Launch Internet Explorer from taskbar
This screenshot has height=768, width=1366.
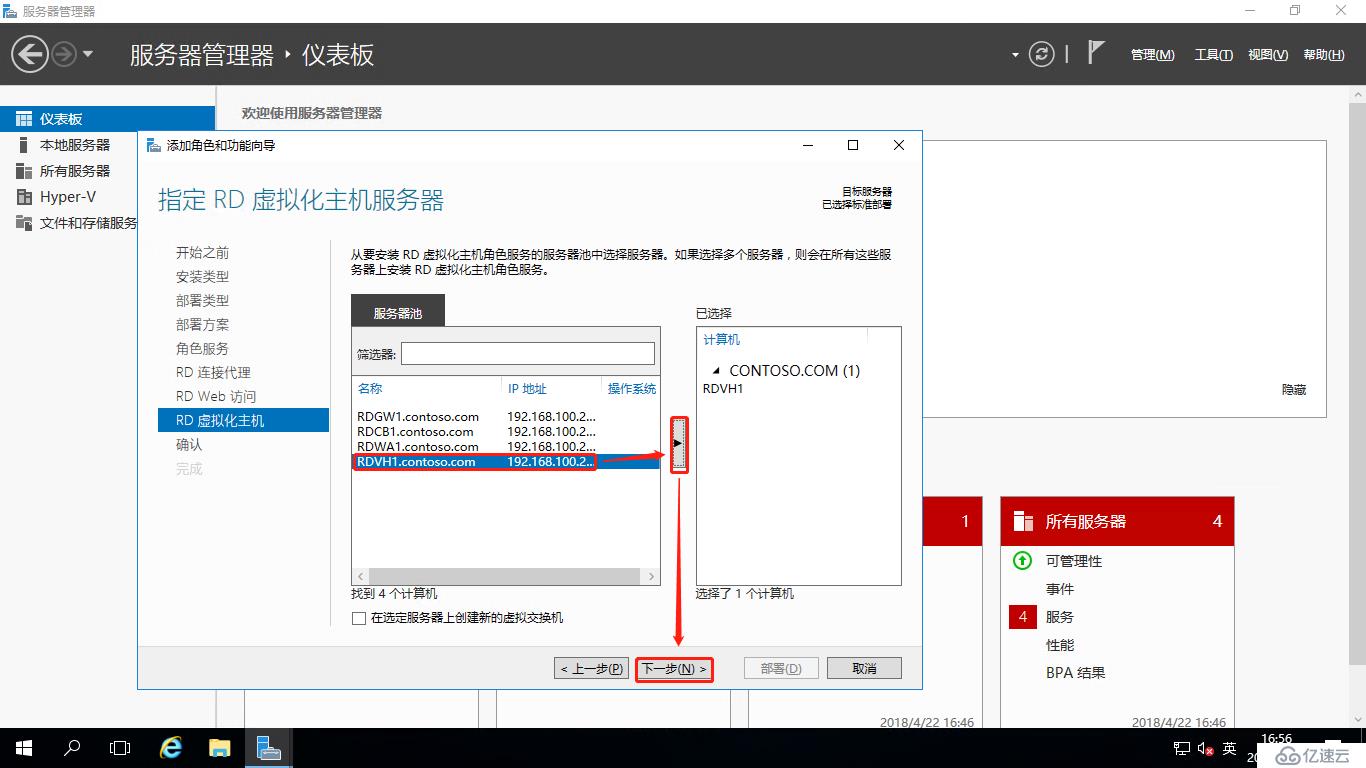click(x=171, y=748)
